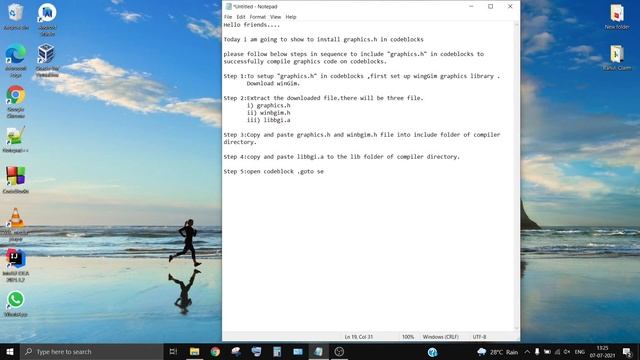The height and width of the screenshot is (360, 640).
Task: Click the UTF-8 encoding status bar entry
Action: click(479, 337)
